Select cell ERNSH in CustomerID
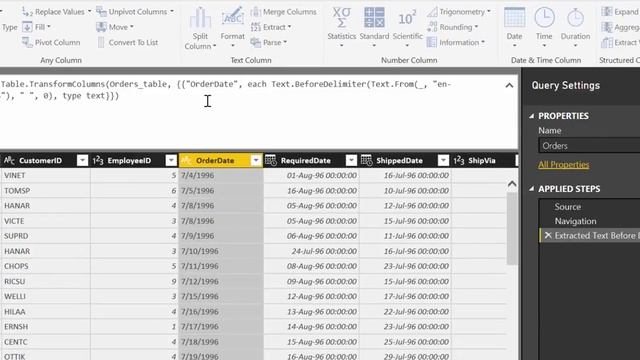 coord(45,327)
